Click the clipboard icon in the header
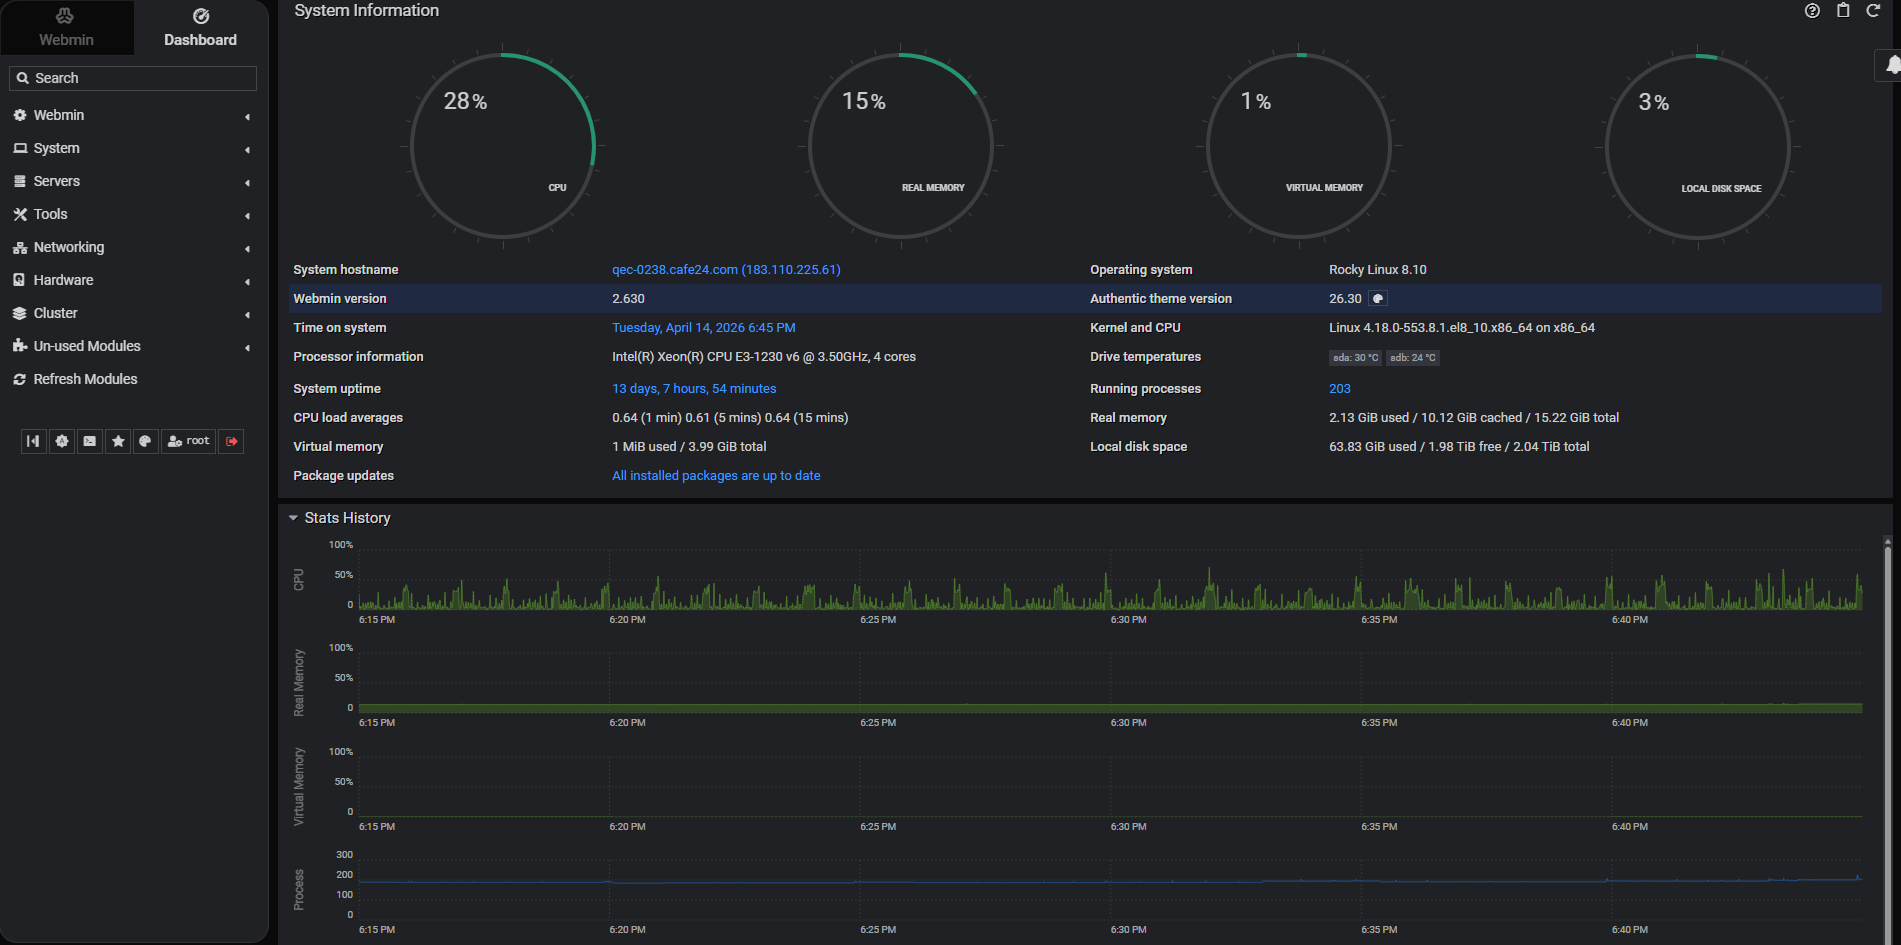Viewport: 1901px width, 945px height. (1843, 11)
